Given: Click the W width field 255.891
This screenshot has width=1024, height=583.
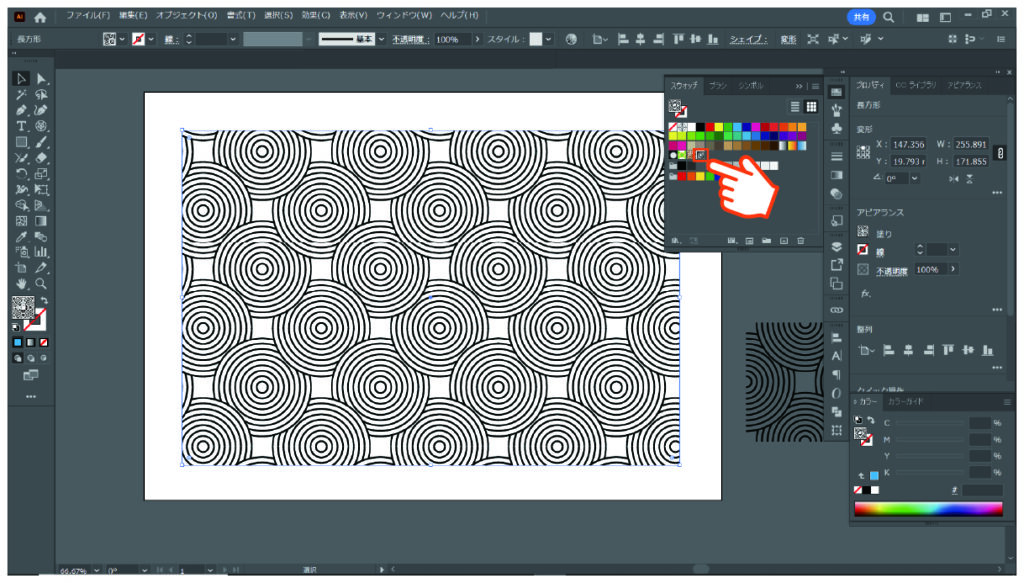Looking at the screenshot, I should [970, 144].
